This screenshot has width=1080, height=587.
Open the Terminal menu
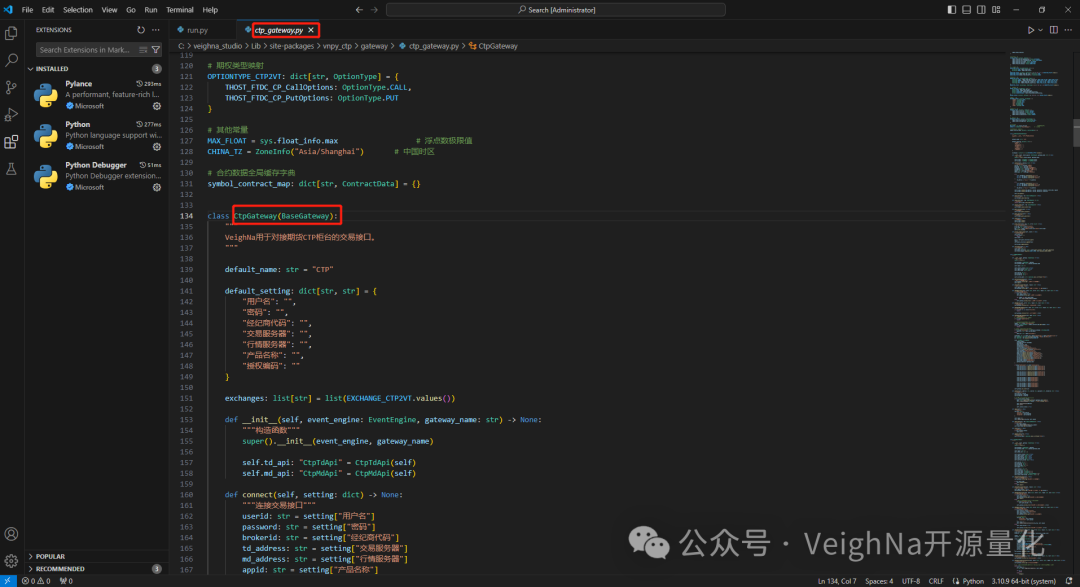tap(180, 10)
